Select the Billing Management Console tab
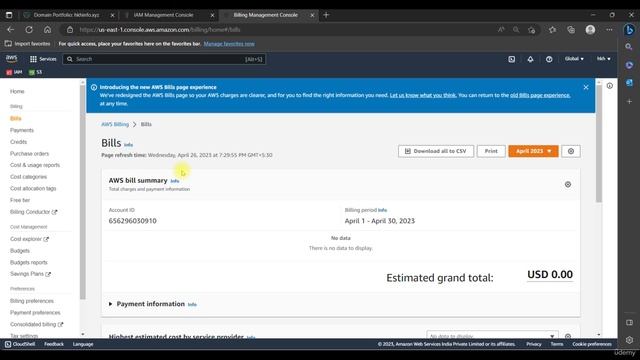 [x=268, y=15]
